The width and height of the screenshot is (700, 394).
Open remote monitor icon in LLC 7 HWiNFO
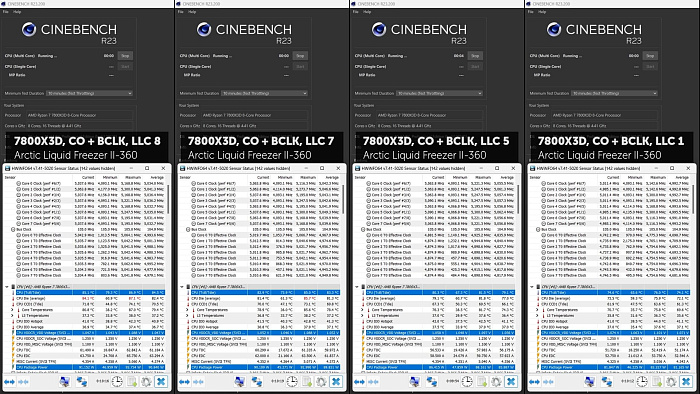[240, 382]
